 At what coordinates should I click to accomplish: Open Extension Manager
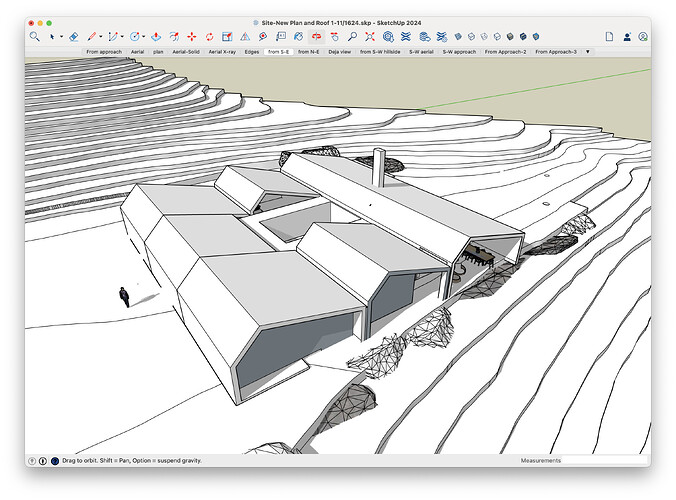coord(442,37)
